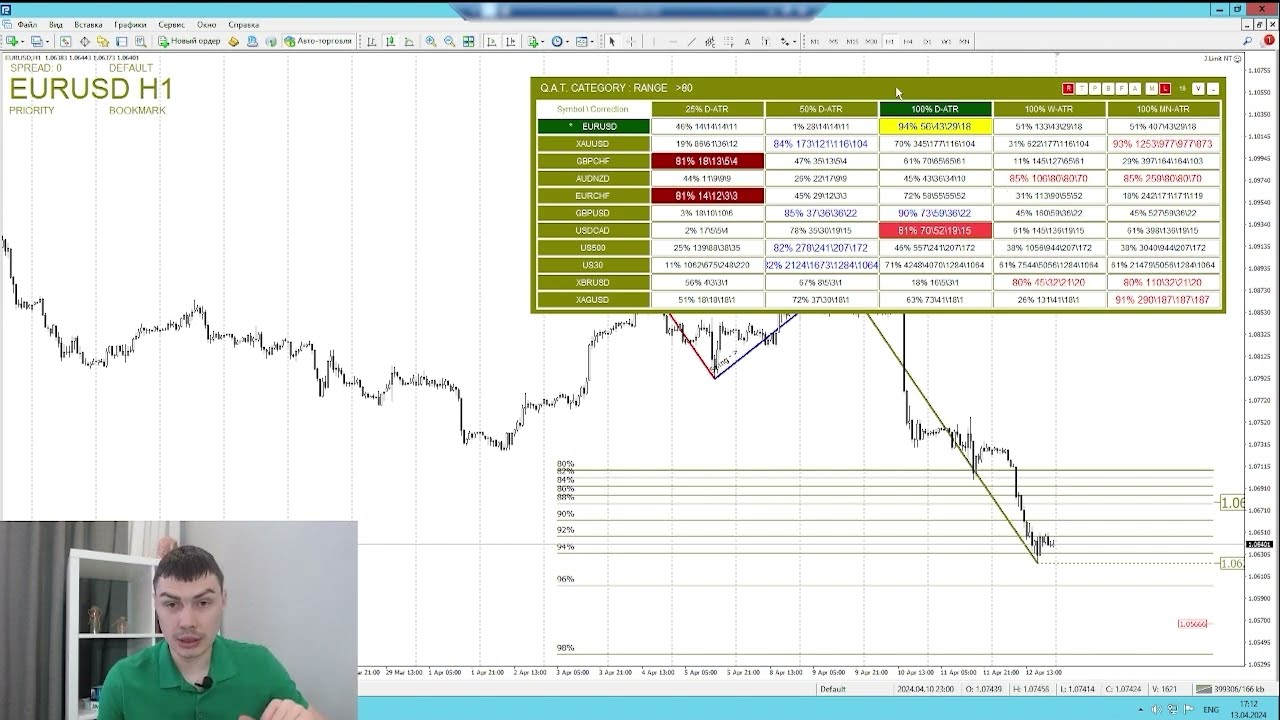1280x720 pixels.
Task: Select XAUUSD symbol in QAT panel
Action: pyautogui.click(x=593, y=144)
